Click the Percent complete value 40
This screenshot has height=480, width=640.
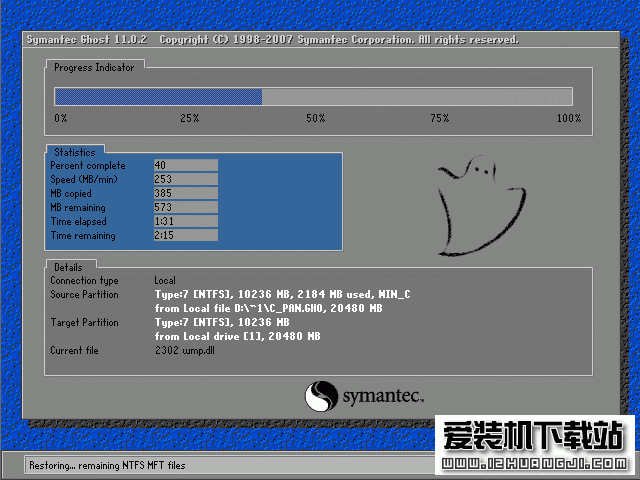point(186,165)
